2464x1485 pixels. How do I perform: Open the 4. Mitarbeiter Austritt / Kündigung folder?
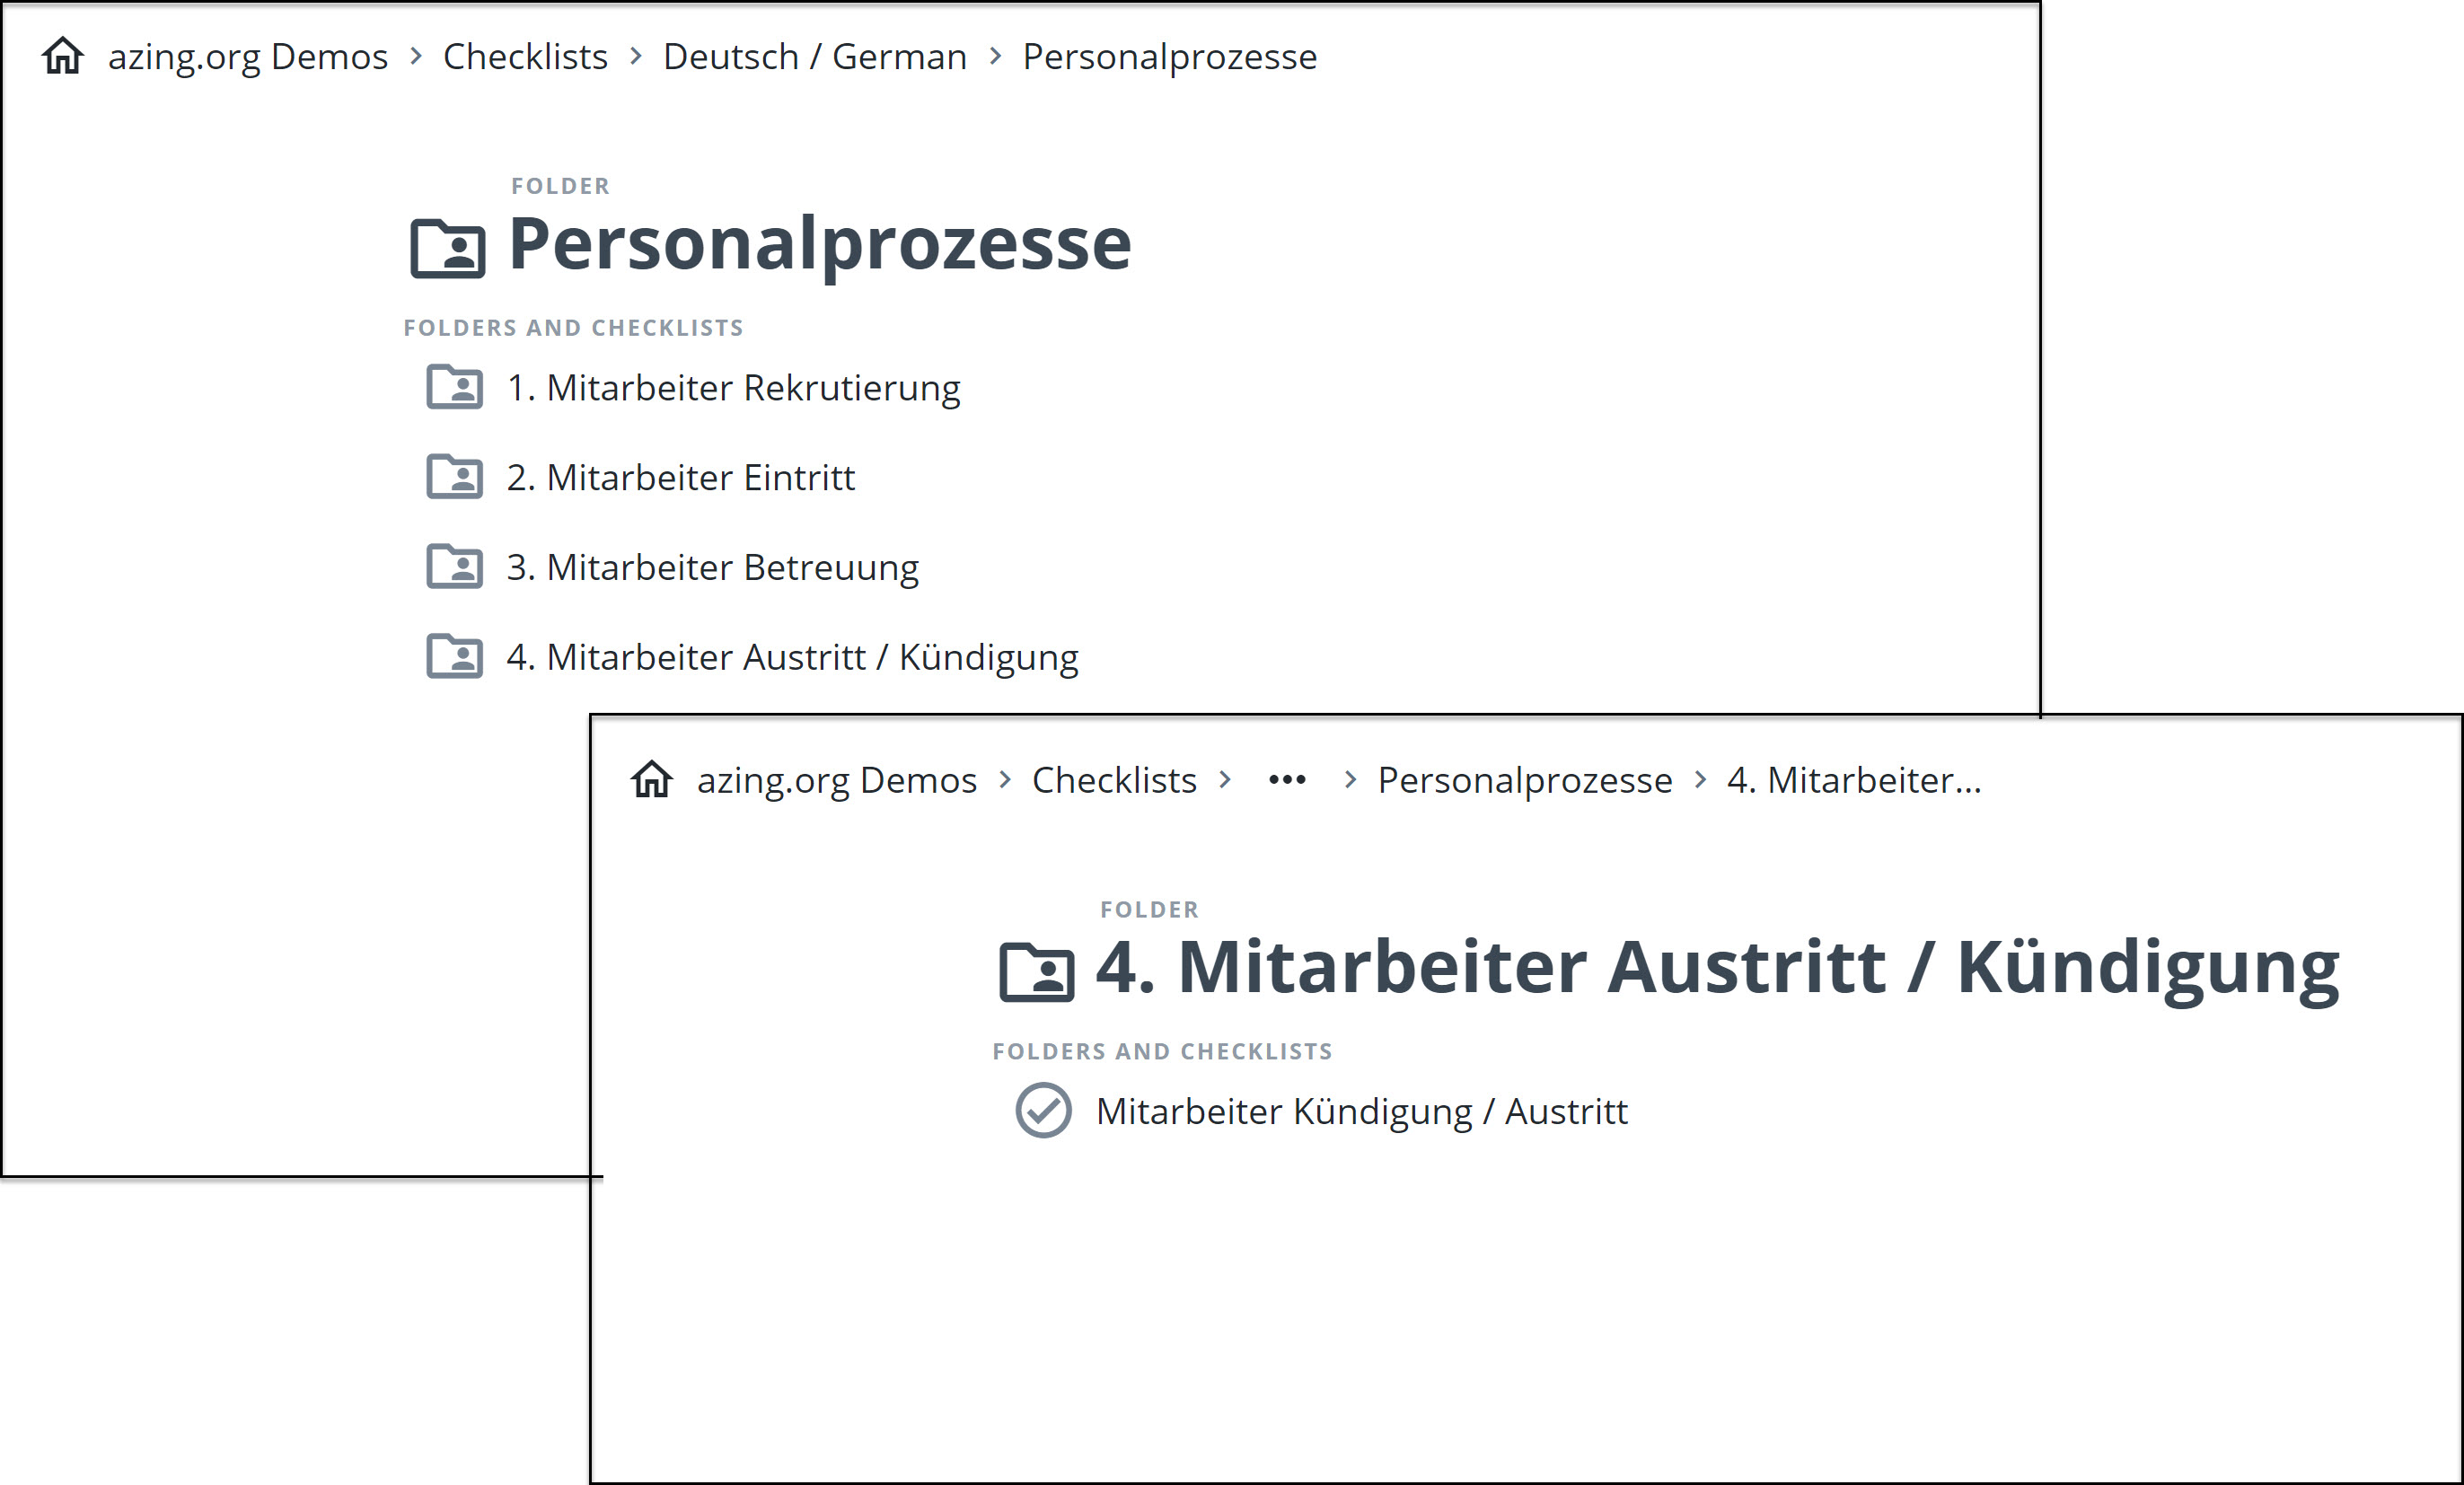point(792,658)
